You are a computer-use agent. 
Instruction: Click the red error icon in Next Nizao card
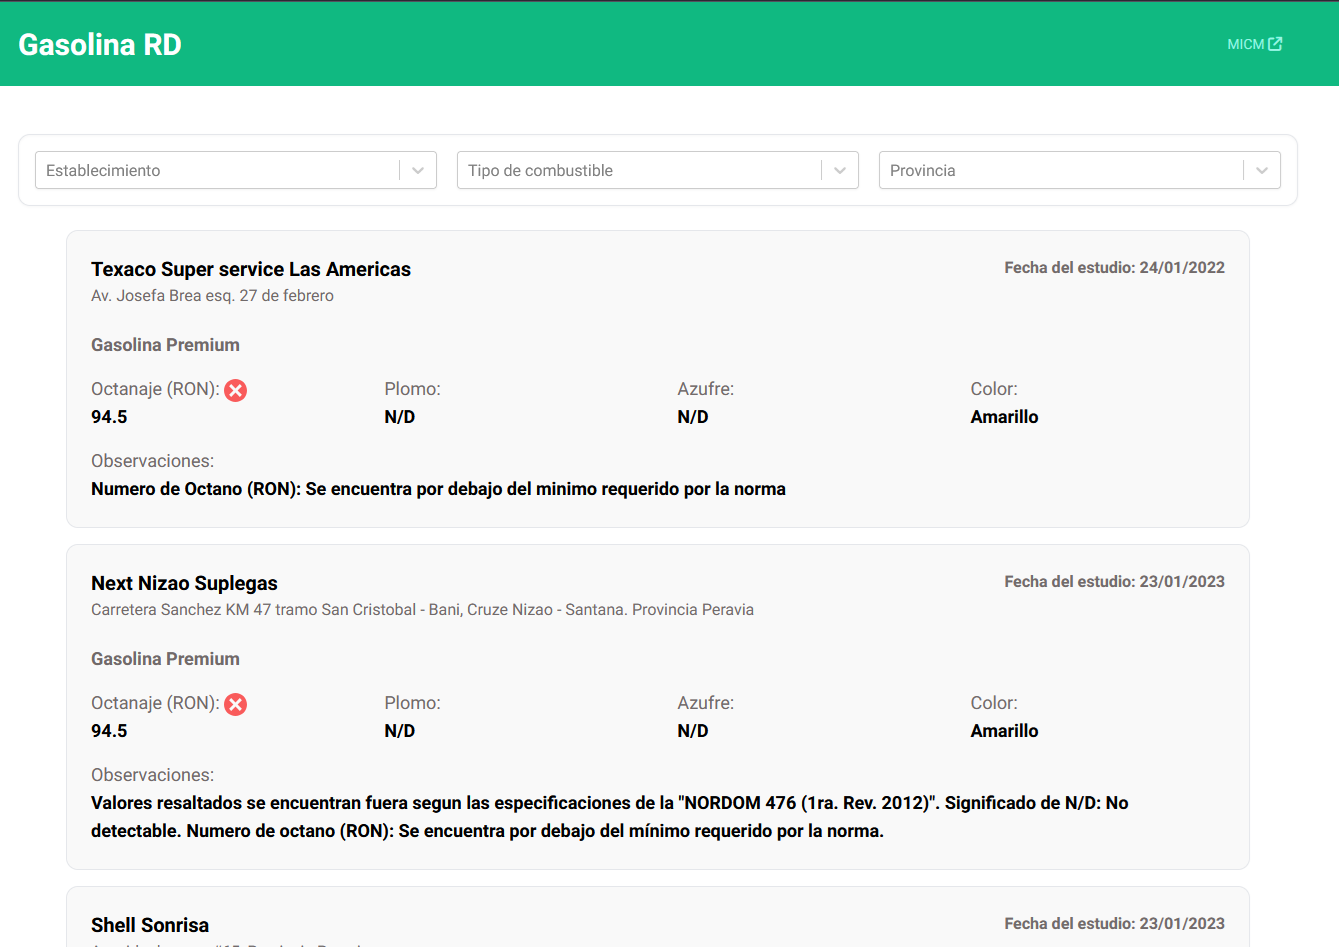point(236,704)
